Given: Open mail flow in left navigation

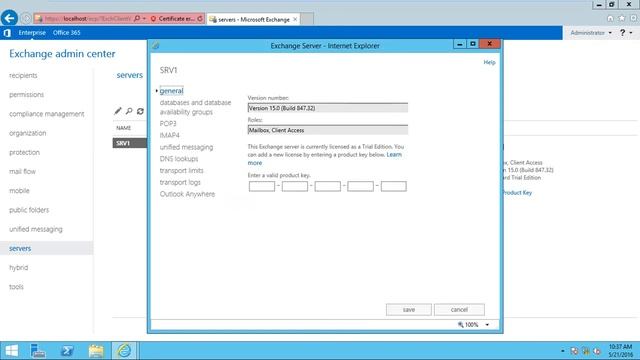Looking at the screenshot, I should [22, 171].
